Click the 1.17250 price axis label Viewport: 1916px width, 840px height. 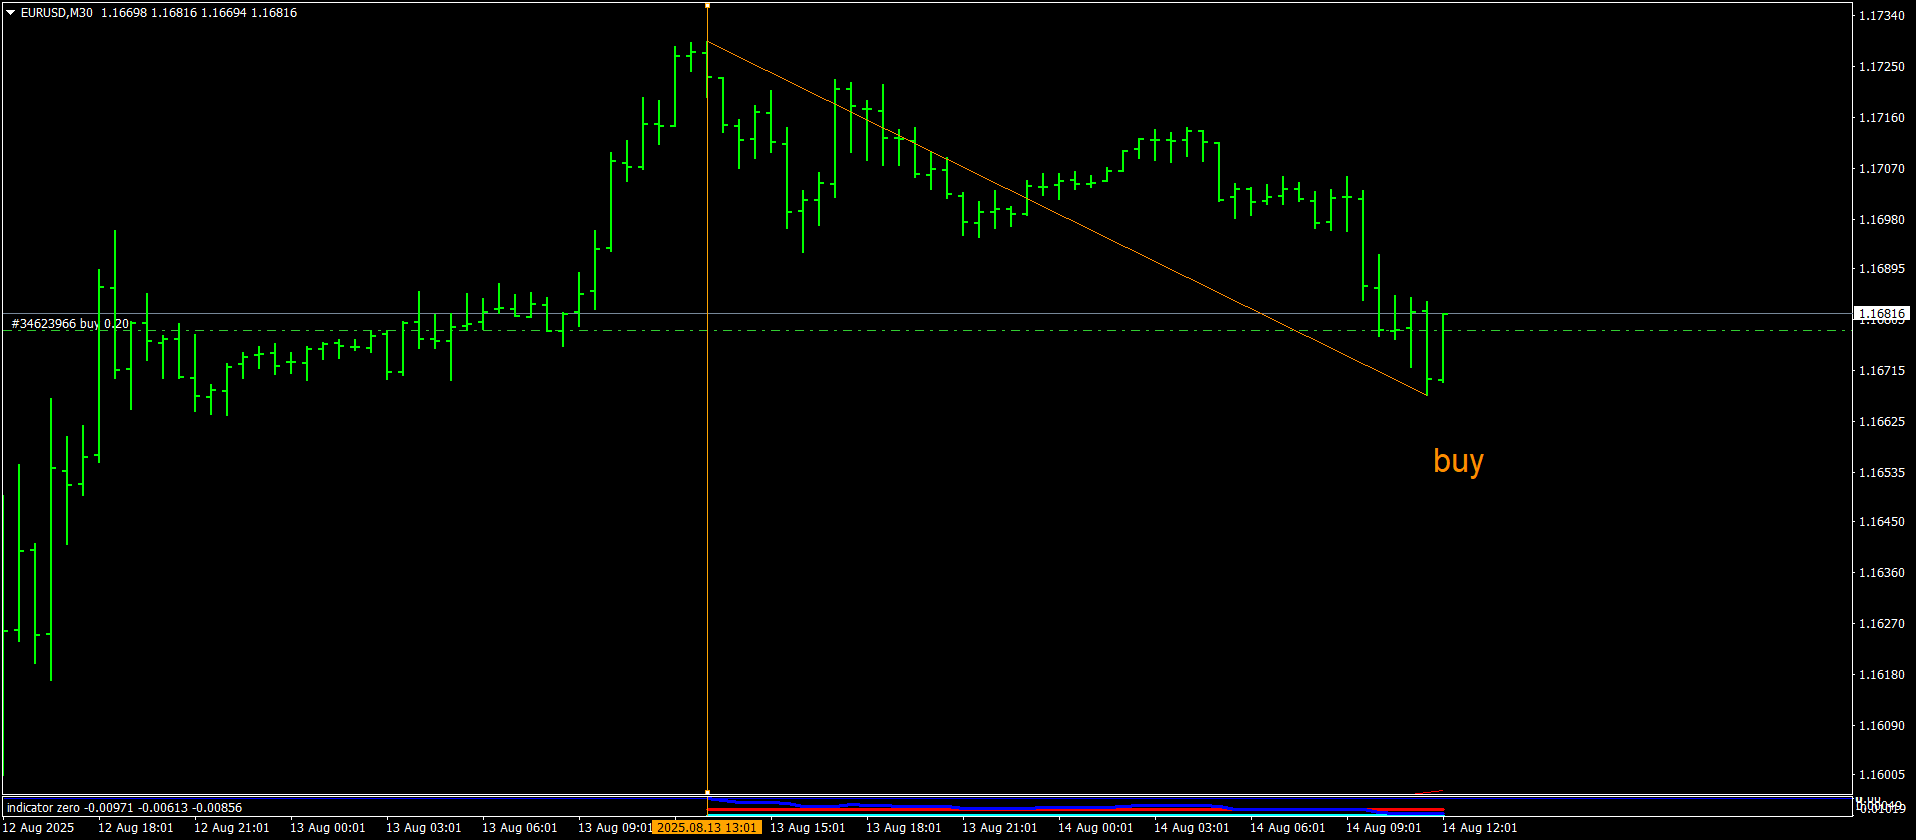pyautogui.click(x=1881, y=67)
